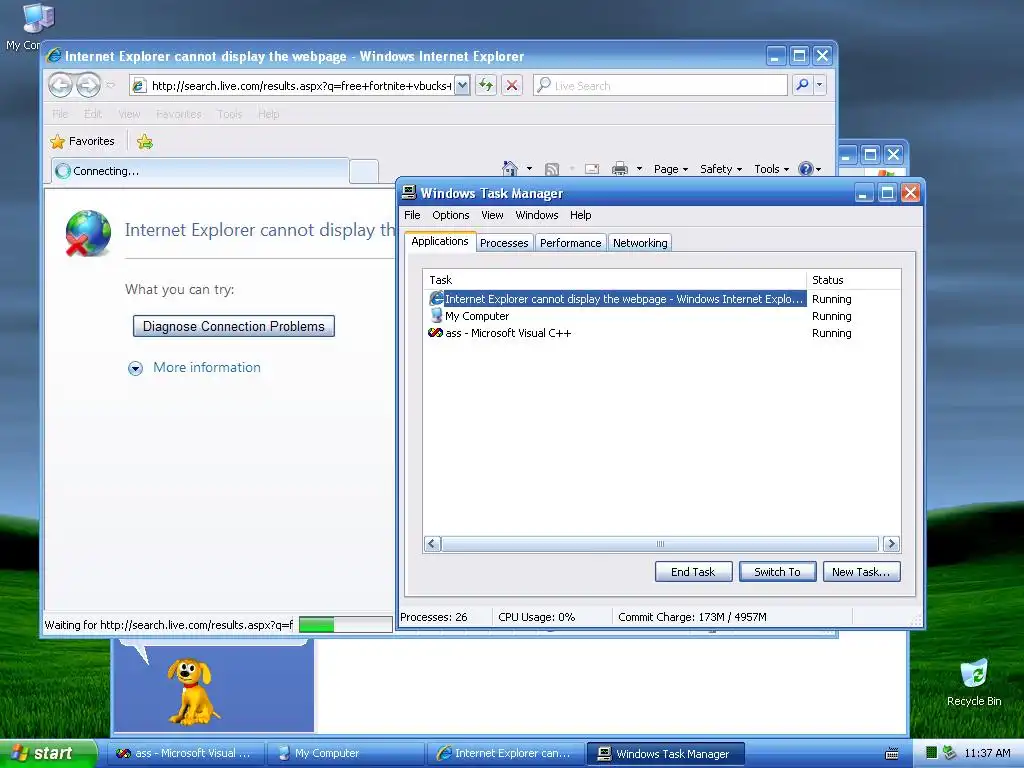Click the IE page loading progress bar
Viewport: 1024px width, 768px height.
(345, 625)
